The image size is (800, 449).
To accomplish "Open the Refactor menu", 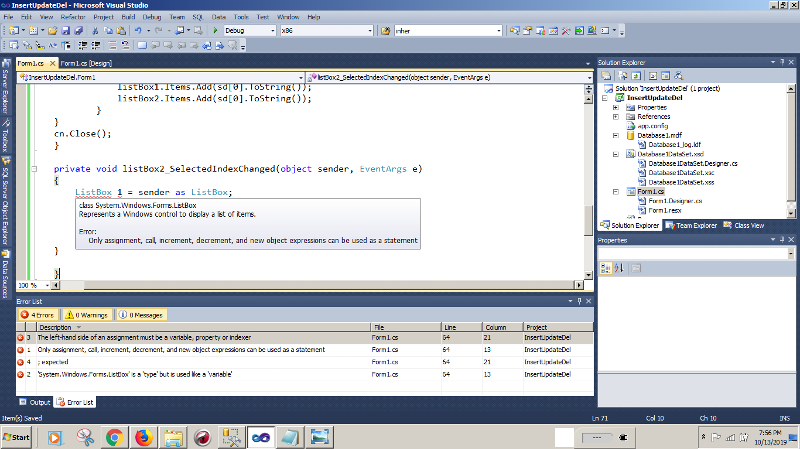I will [x=73, y=17].
